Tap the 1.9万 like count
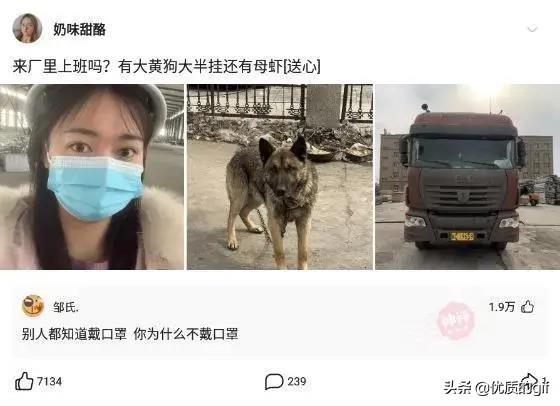The image size is (560, 406). (502, 307)
